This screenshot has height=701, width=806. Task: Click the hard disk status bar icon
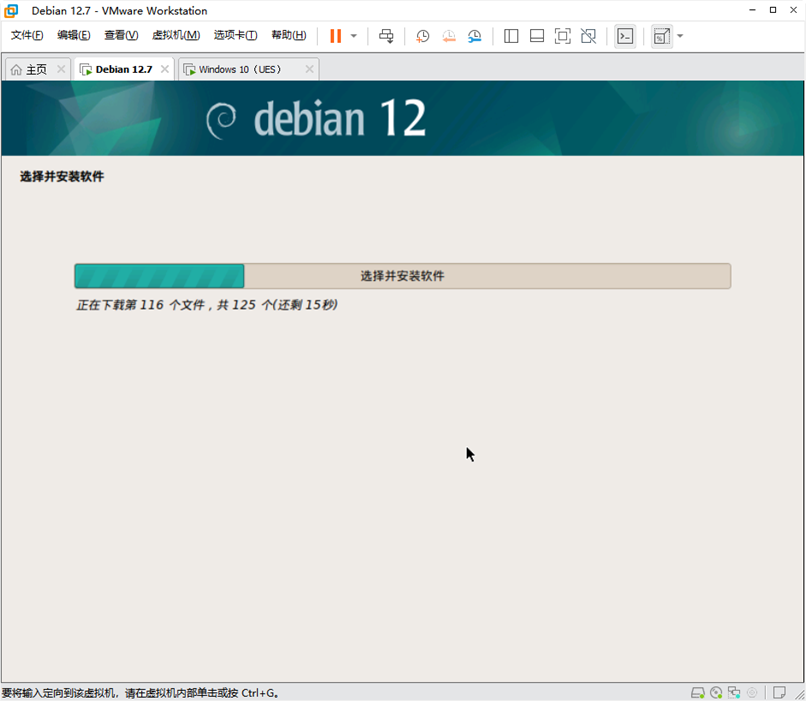pyautogui.click(x=698, y=693)
